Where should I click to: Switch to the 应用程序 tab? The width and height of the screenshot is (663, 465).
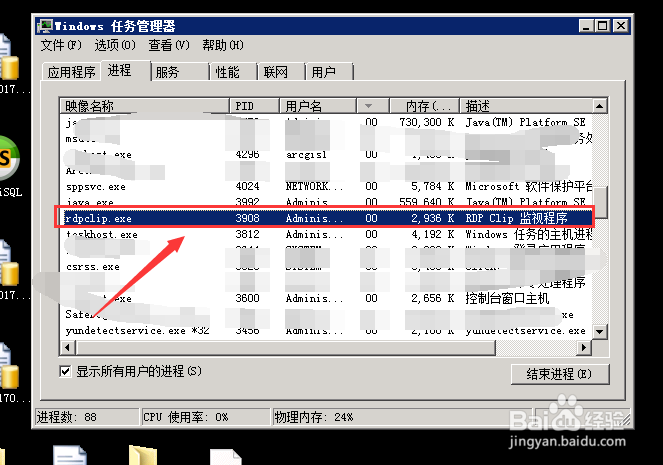71,72
